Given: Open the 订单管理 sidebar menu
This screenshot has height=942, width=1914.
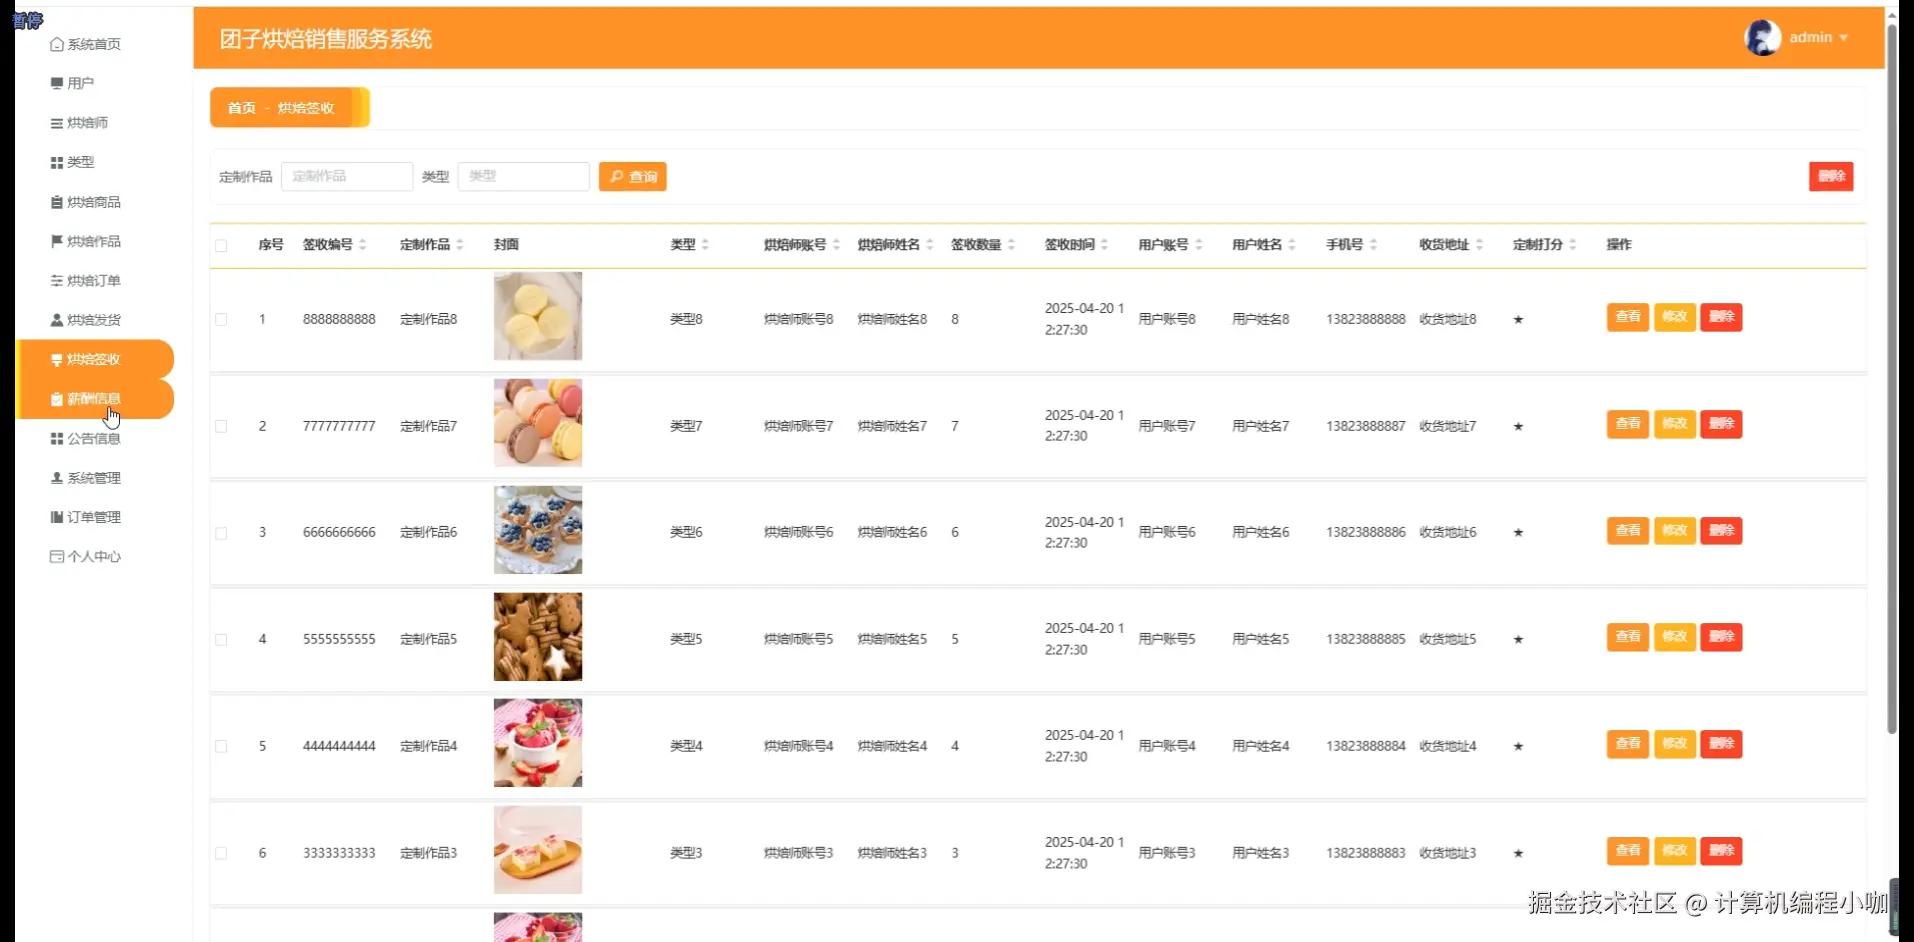Looking at the screenshot, I should pyautogui.click(x=95, y=517).
